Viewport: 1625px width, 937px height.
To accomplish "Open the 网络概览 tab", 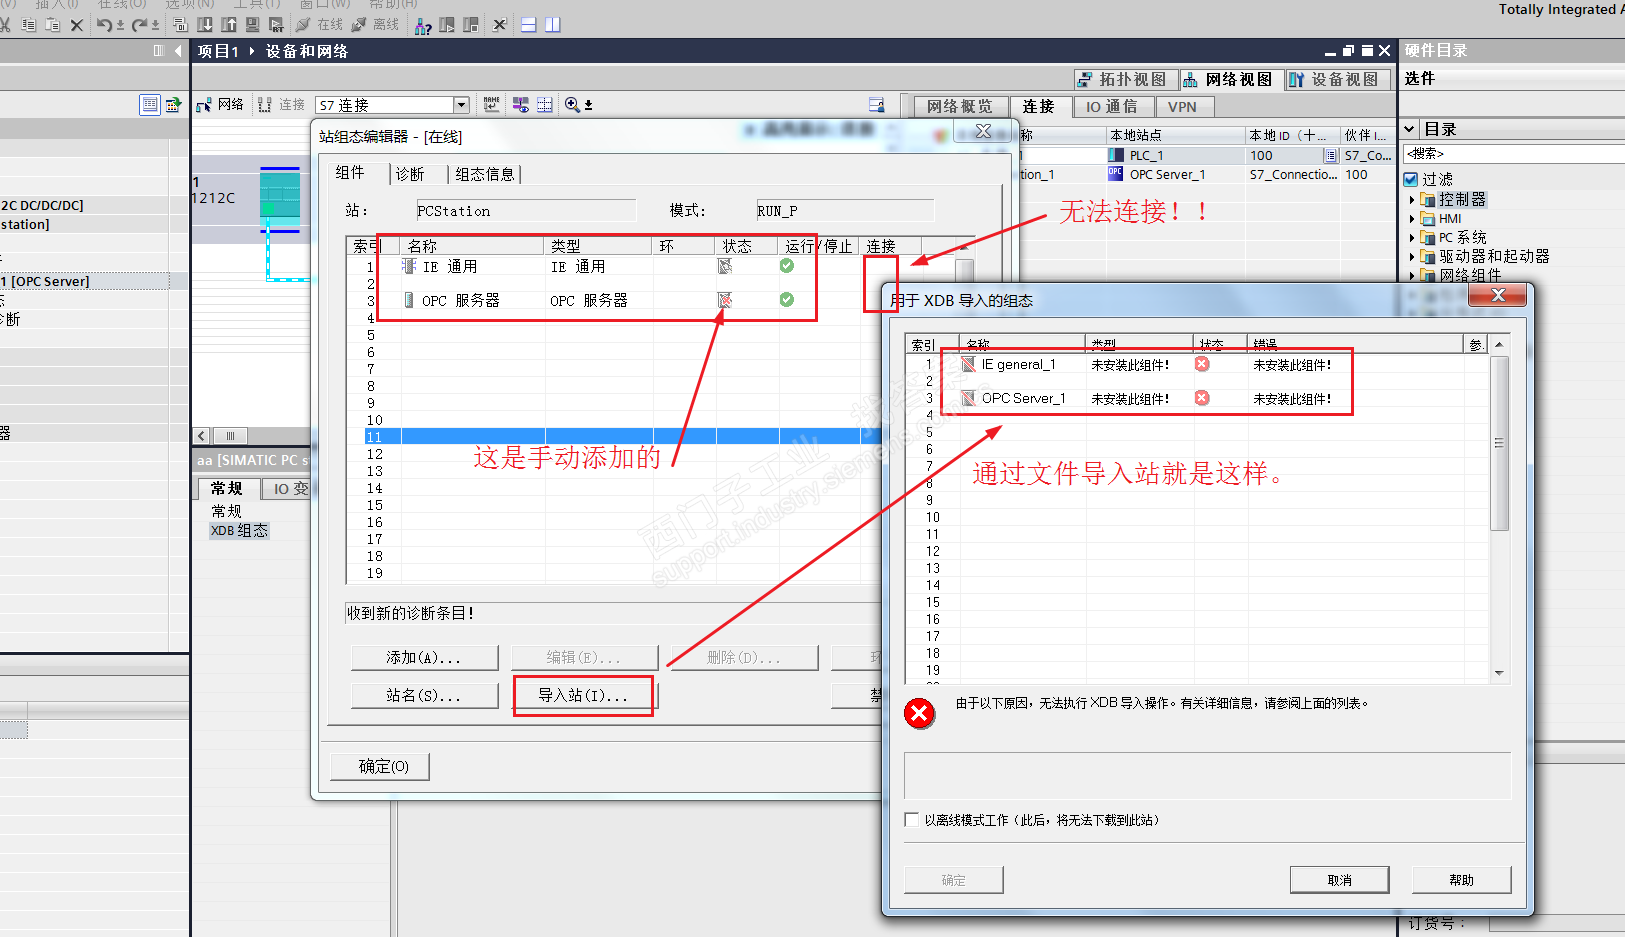I will [960, 107].
